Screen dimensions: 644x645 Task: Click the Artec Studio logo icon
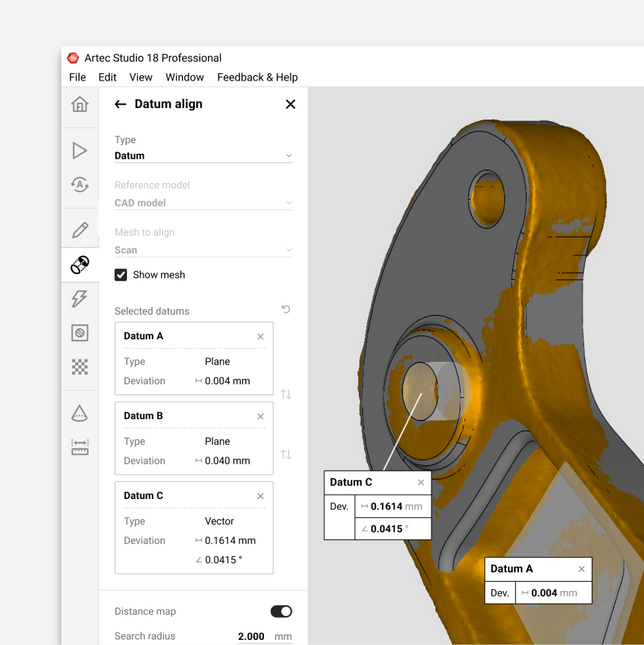click(x=73, y=58)
